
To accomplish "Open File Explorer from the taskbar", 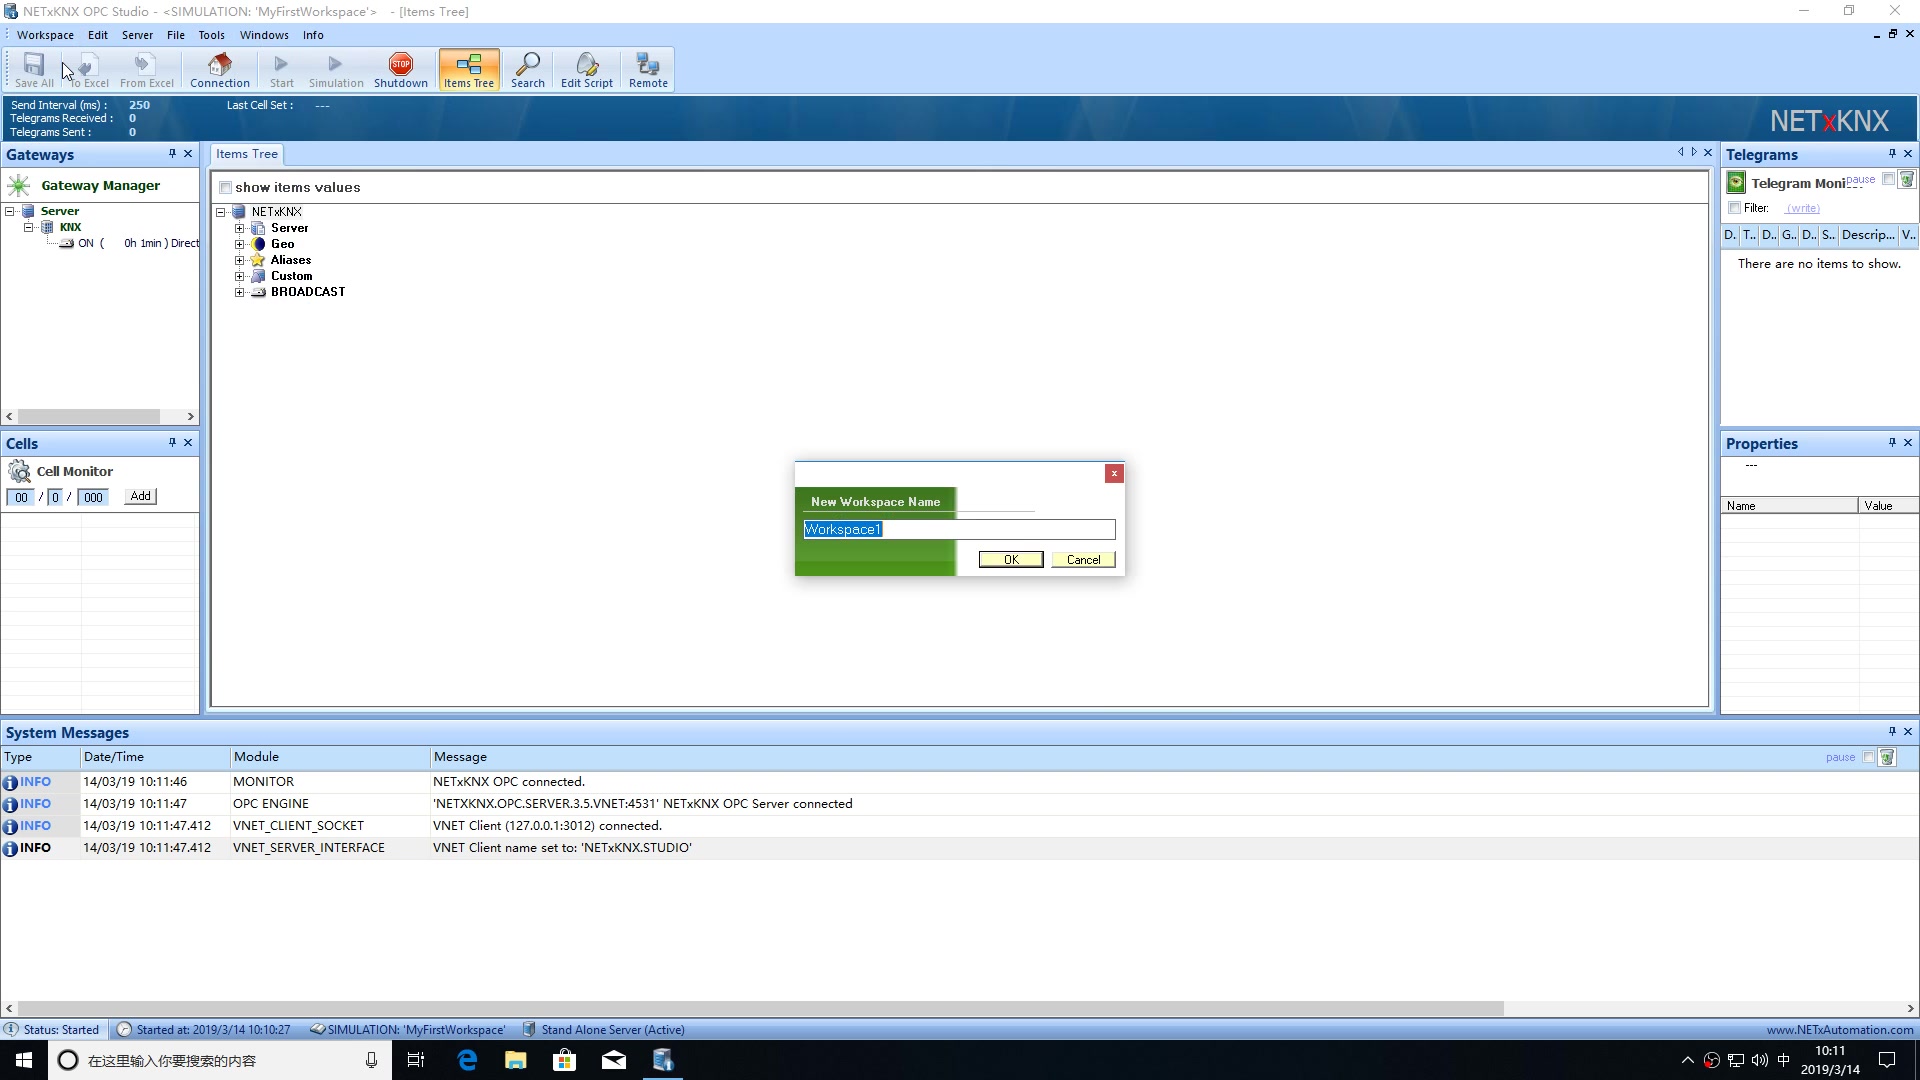I will coord(516,1060).
